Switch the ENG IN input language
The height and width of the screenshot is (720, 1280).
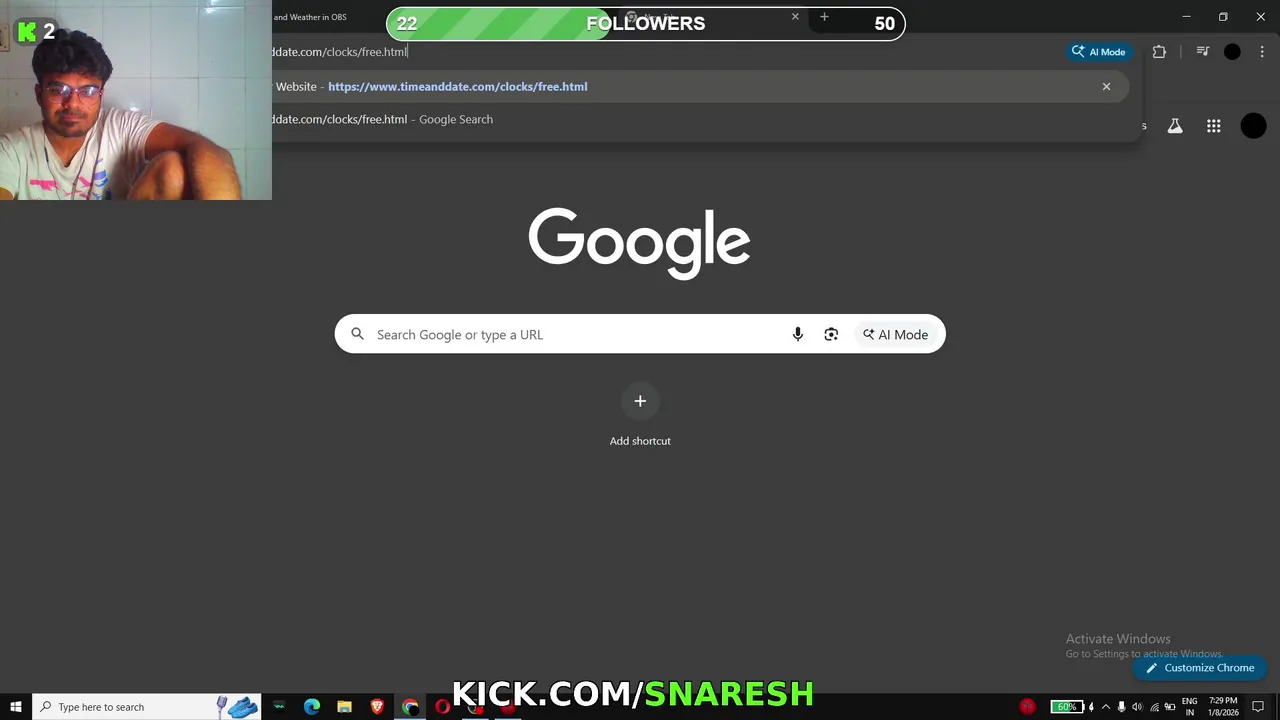pyautogui.click(x=1190, y=707)
